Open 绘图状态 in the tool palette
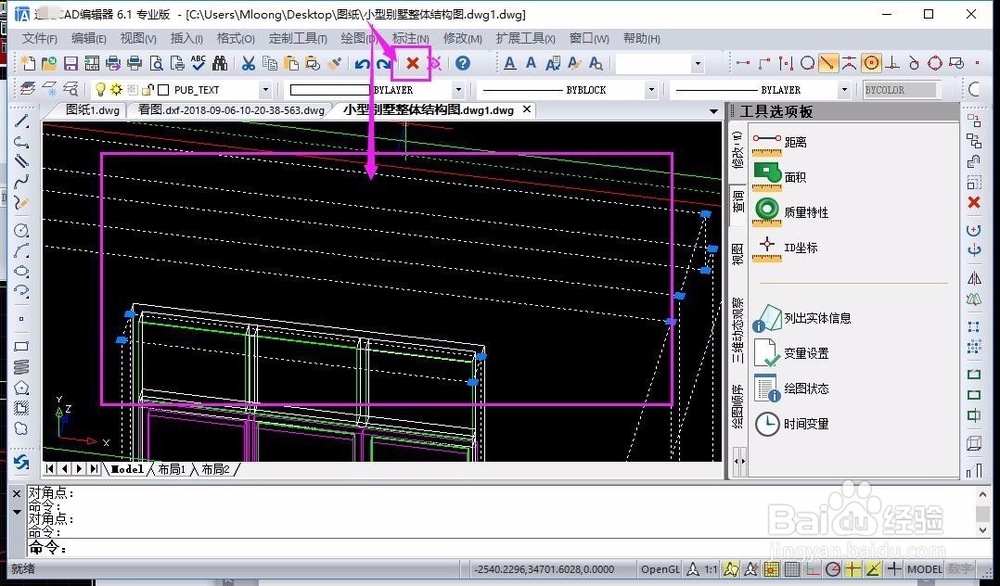This screenshot has width=1000, height=586. [791, 388]
